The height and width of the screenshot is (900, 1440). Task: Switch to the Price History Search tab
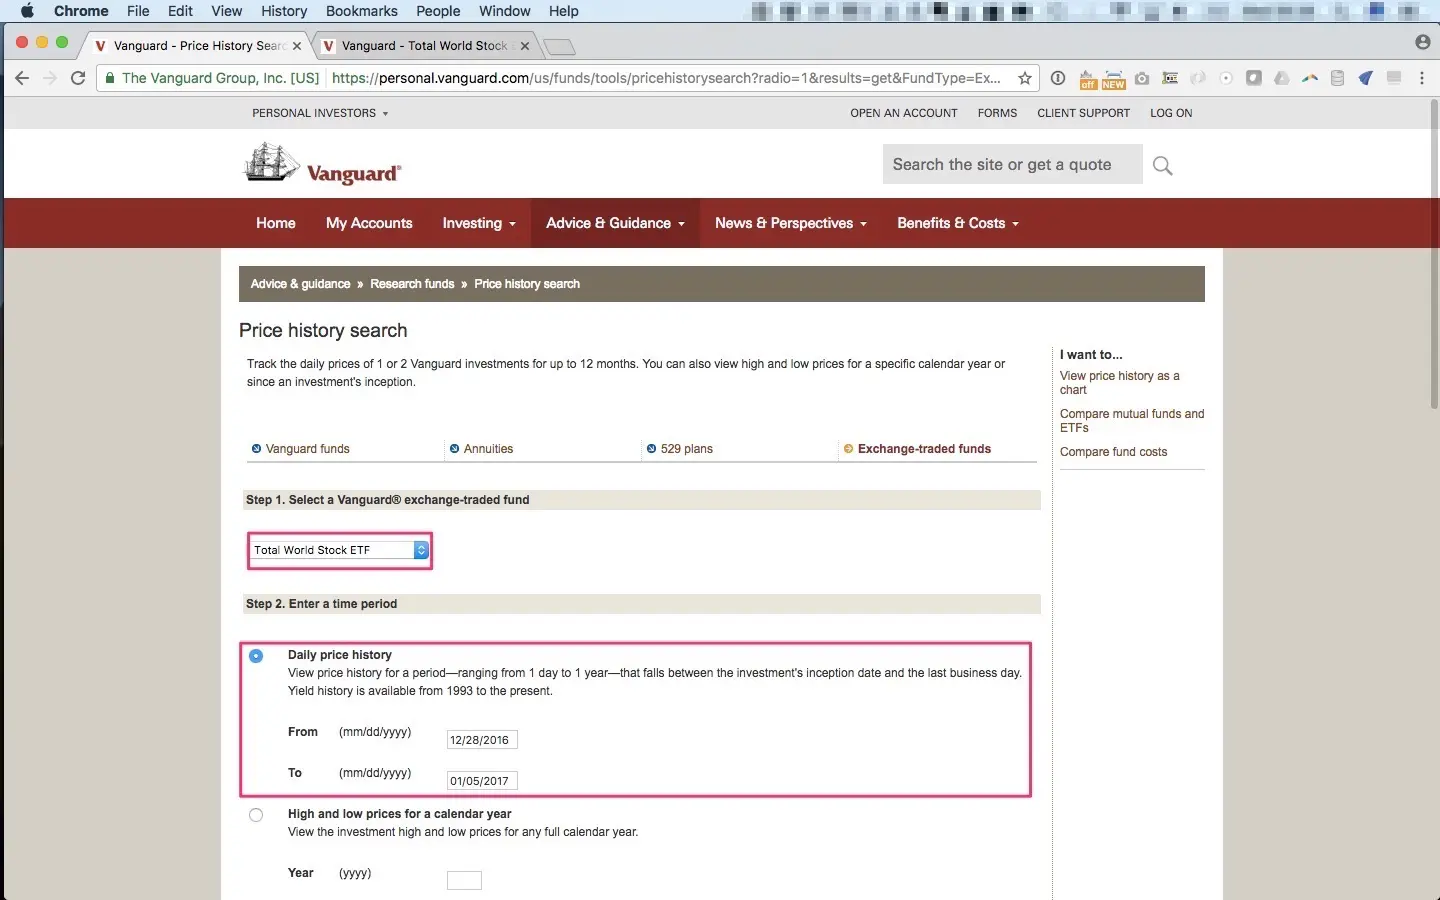198,46
